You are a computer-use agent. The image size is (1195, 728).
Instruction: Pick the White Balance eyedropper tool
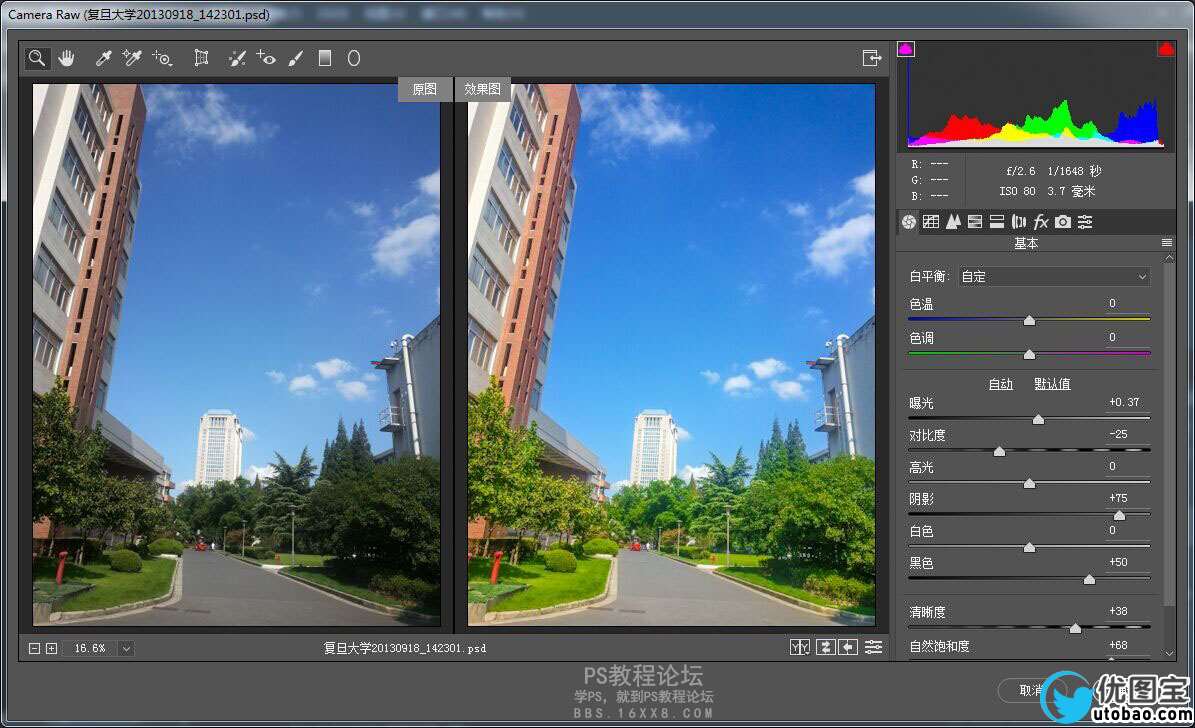click(x=104, y=58)
